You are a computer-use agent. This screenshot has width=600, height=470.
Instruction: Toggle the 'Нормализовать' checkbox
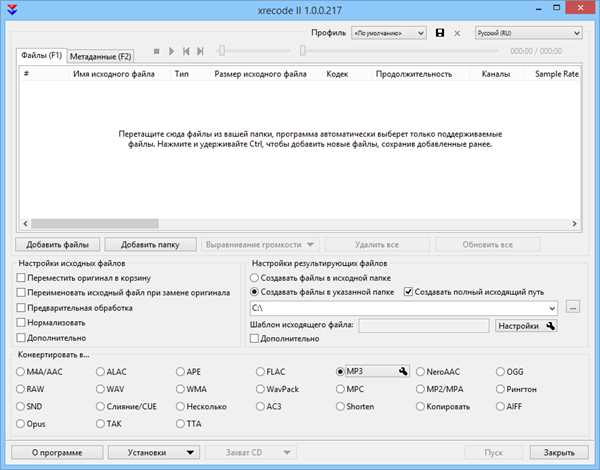tap(22, 322)
